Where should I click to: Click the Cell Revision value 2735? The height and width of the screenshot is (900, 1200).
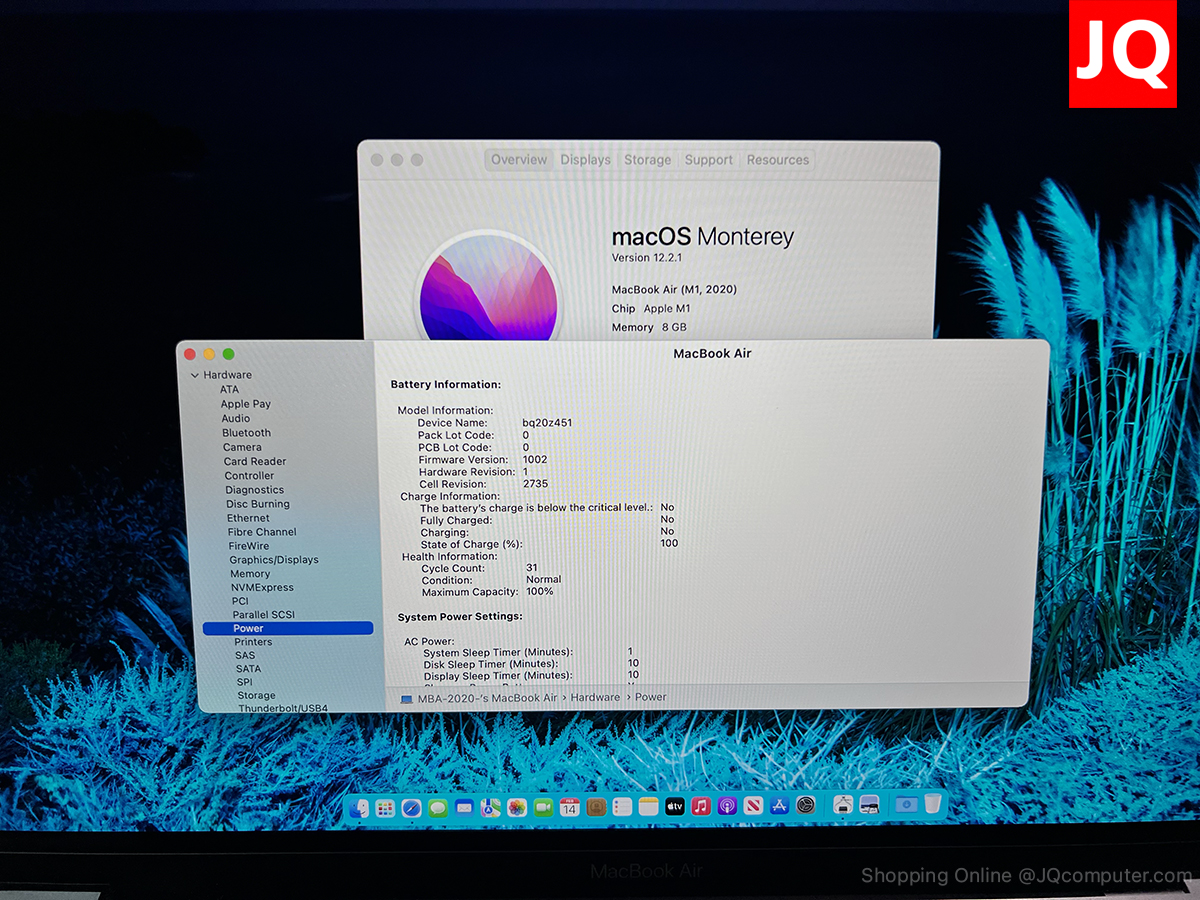[535, 484]
